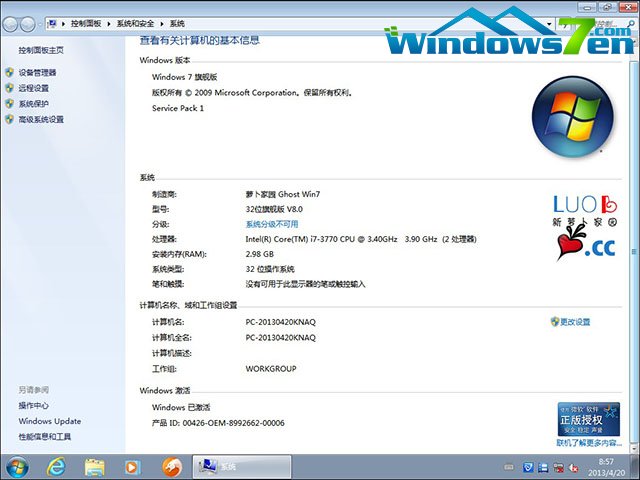The image size is (640, 480).
Task: Open the shield icon beside 高级系统设置
Action: (10, 119)
